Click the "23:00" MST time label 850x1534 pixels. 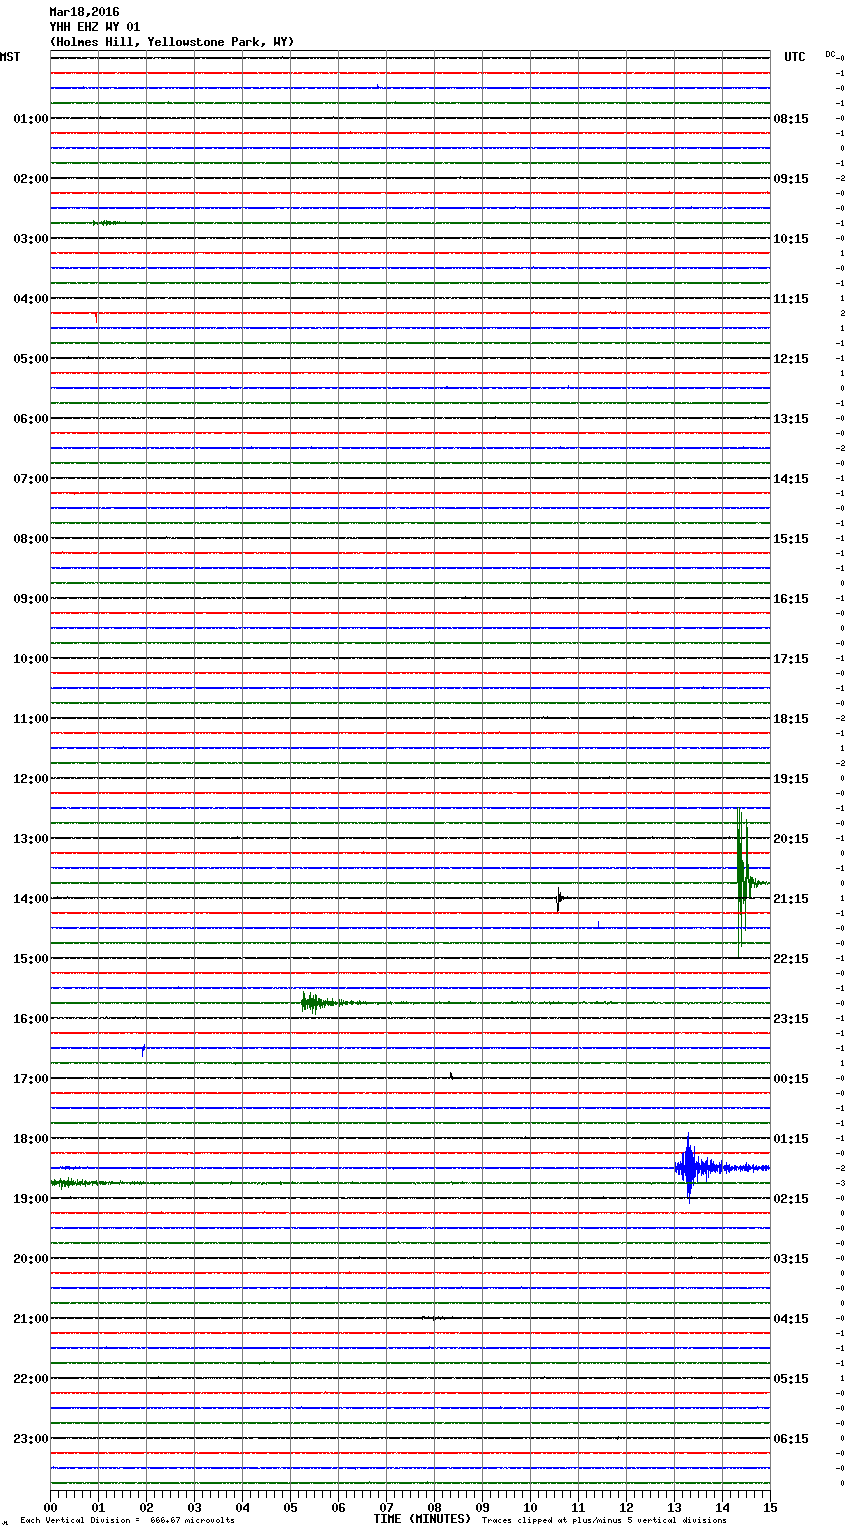tap(31, 1439)
